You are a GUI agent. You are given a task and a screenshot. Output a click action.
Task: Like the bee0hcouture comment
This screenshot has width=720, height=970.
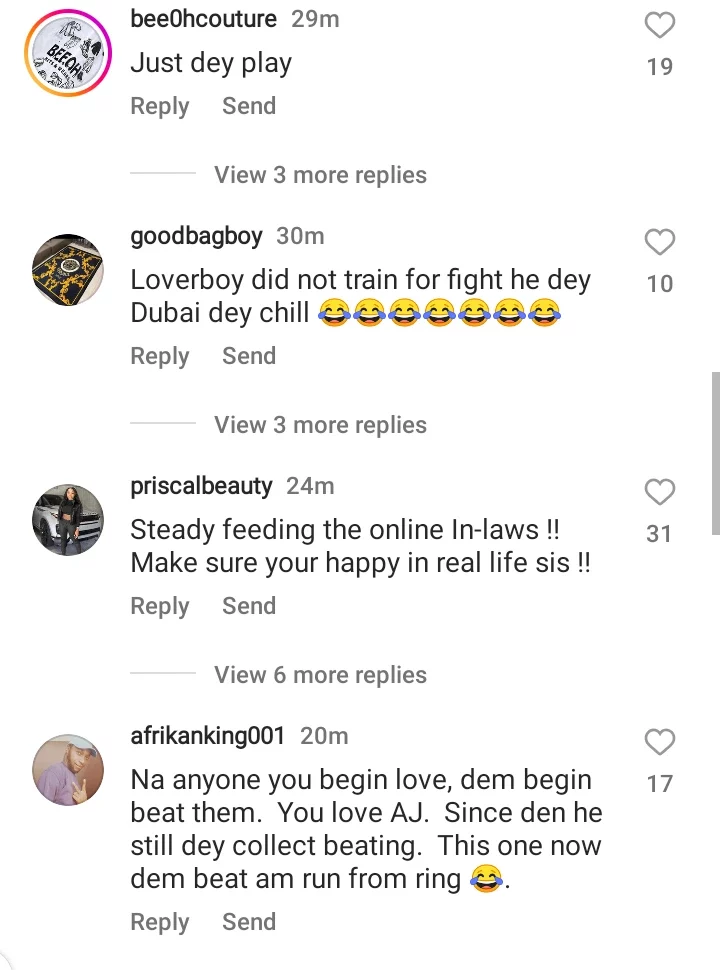[x=659, y=25]
